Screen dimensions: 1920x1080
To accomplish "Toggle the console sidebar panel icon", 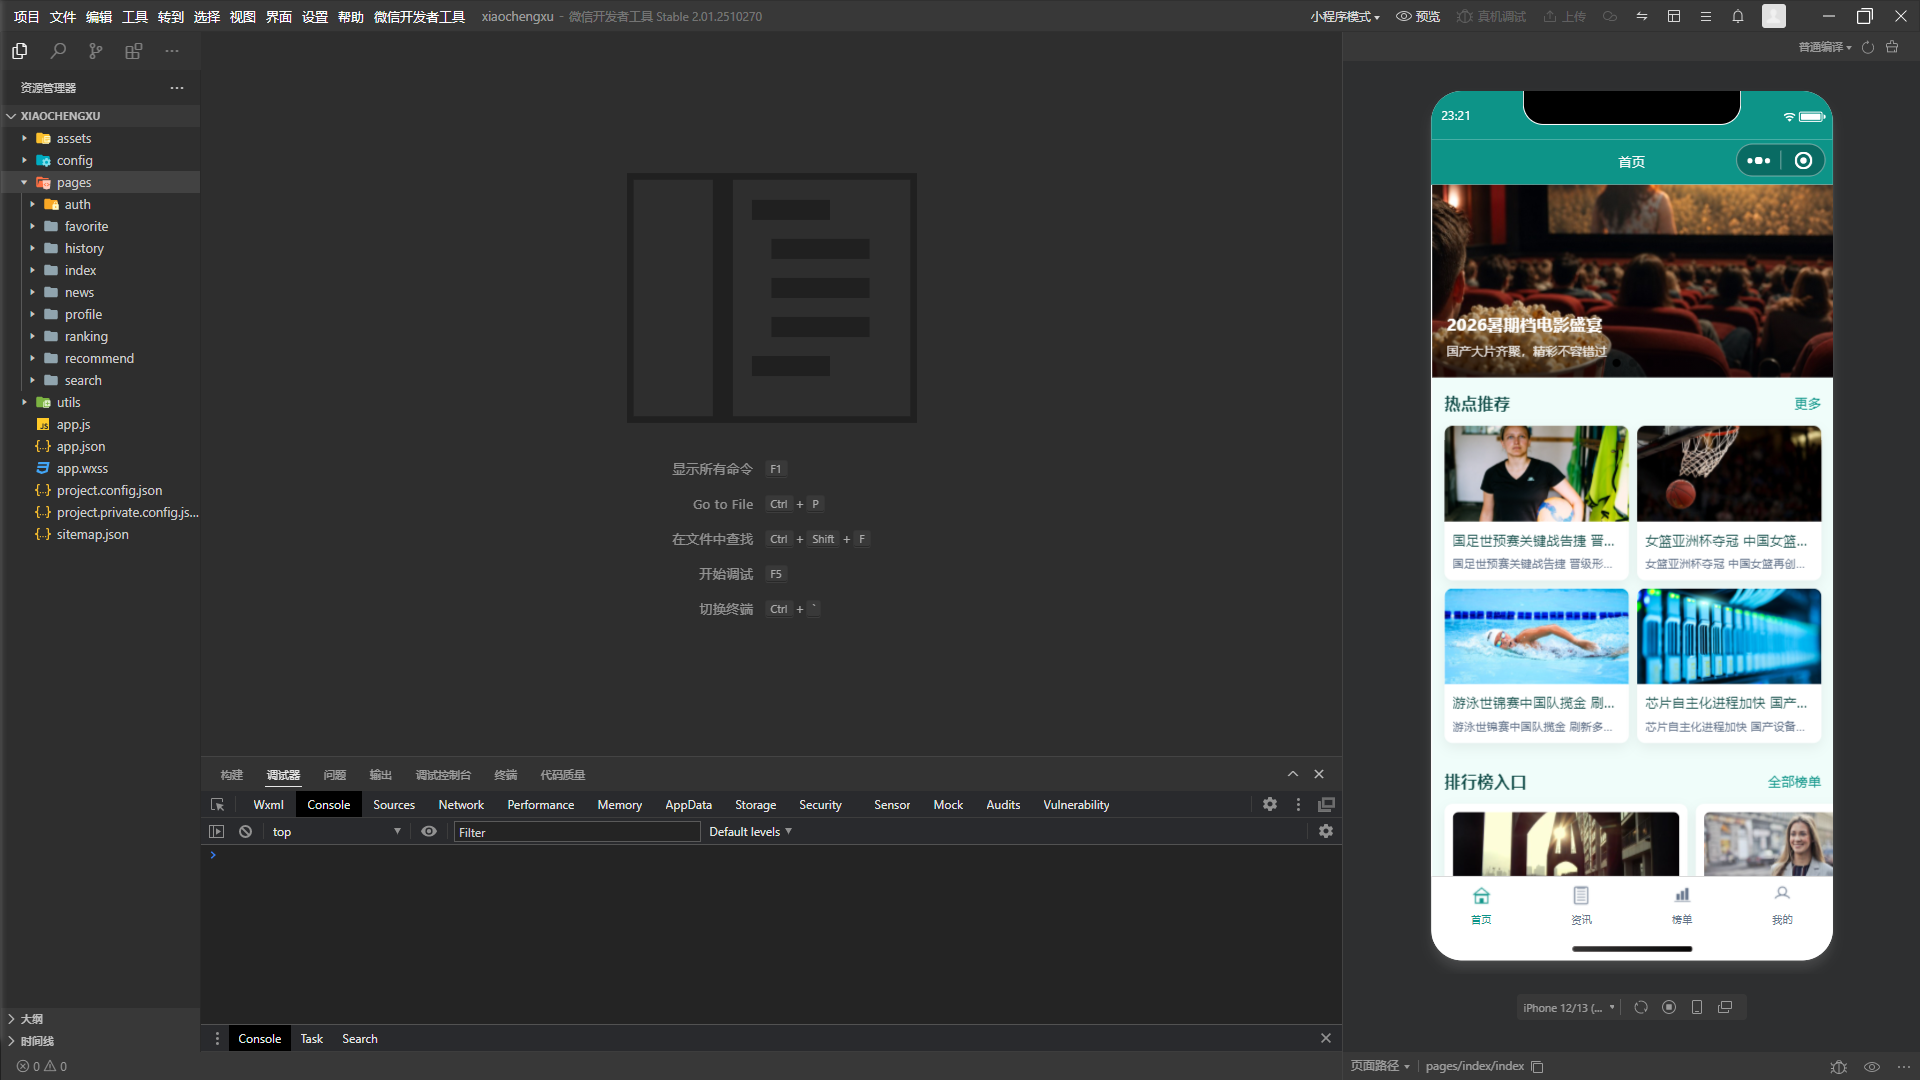I will pos(216,832).
